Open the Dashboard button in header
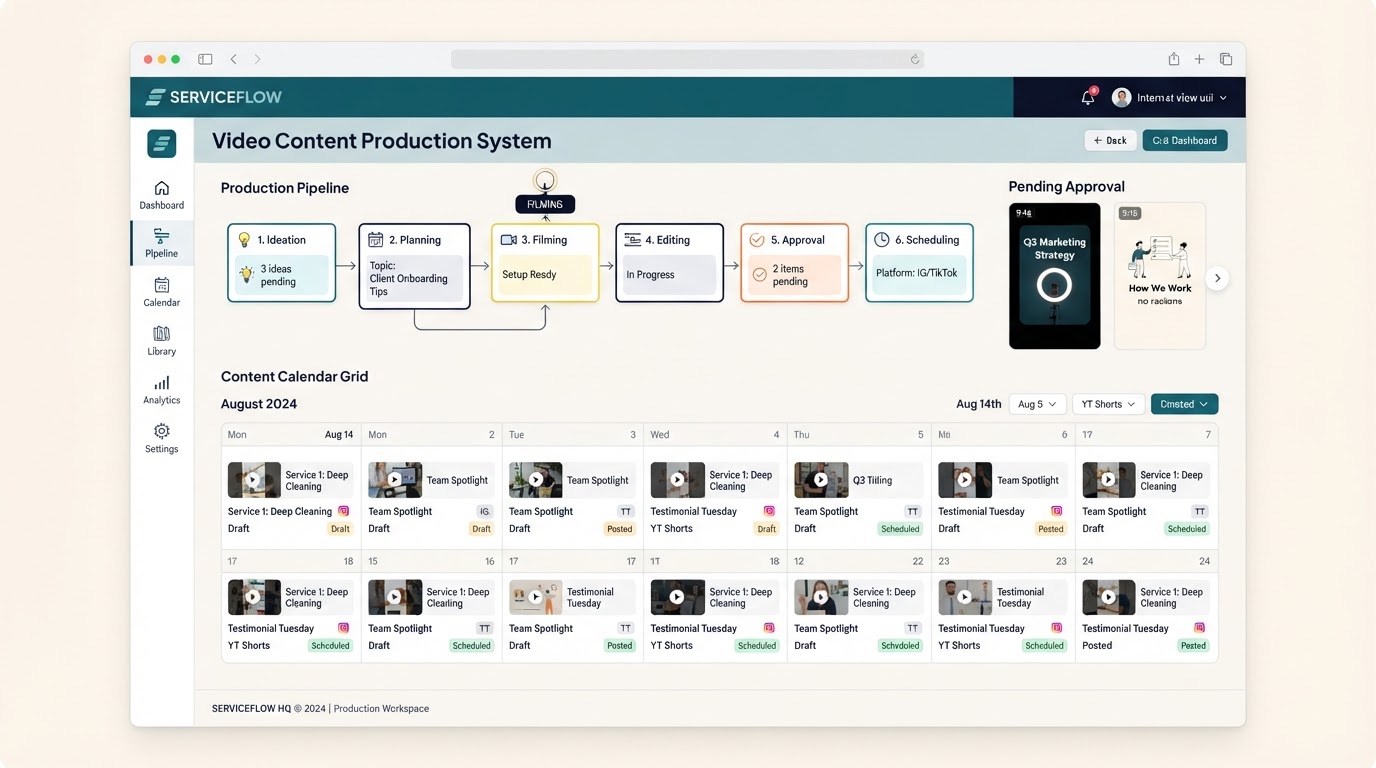The width and height of the screenshot is (1376, 768). pyautogui.click(x=1185, y=140)
